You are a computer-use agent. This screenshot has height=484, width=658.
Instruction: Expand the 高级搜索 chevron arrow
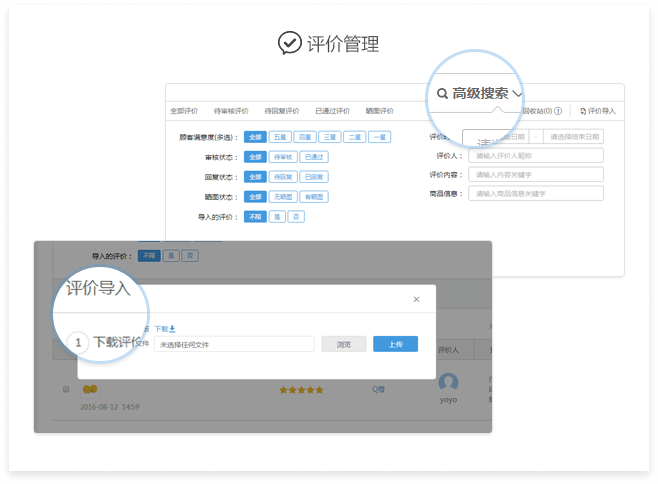517,94
